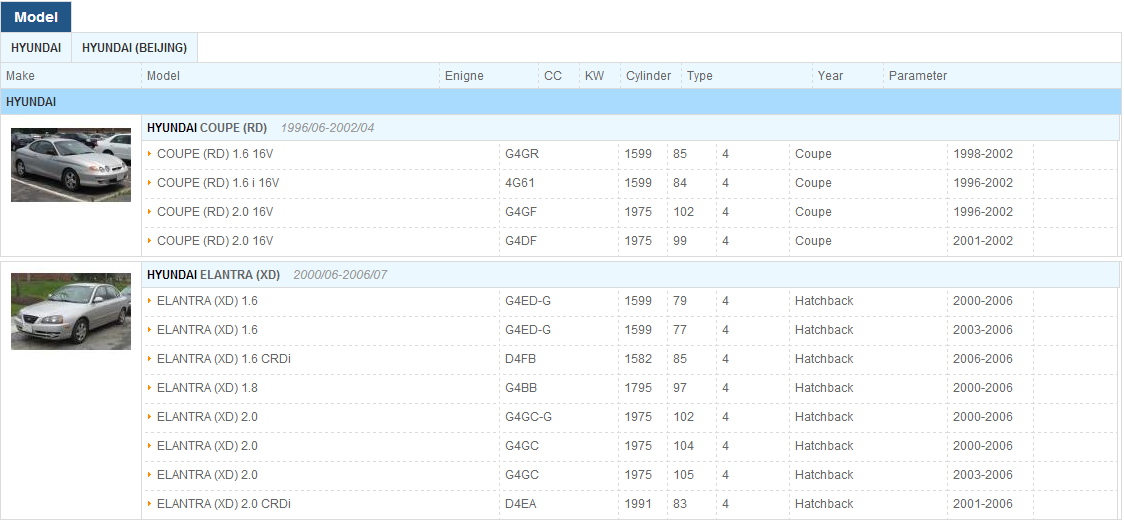Open COUPE (RD) 1.6 16V model link
The width and height of the screenshot is (1124, 523).
[x=215, y=154]
